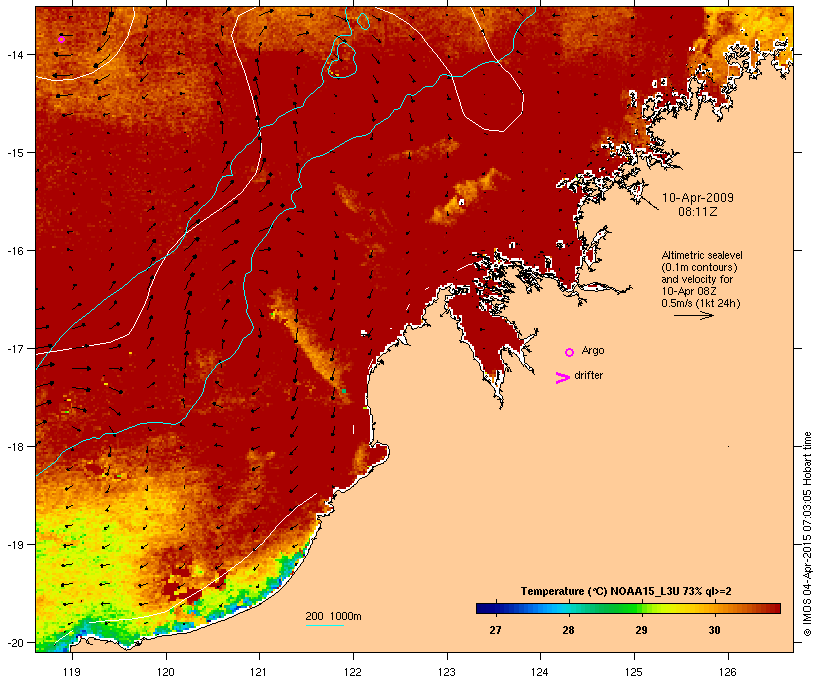
Task: Click the magenta Argo float marker near 119E
Action: [61, 39]
